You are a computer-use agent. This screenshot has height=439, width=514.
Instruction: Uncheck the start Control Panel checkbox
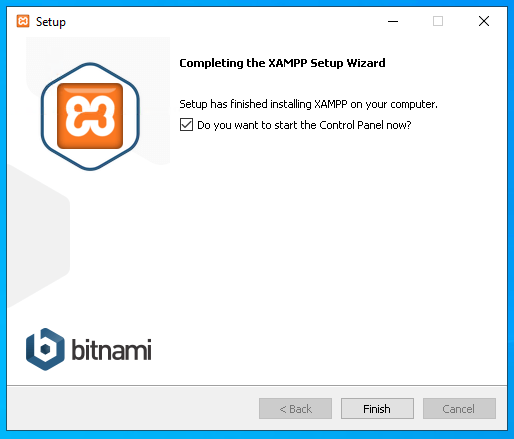pyautogui.click(x=186, y=125)
